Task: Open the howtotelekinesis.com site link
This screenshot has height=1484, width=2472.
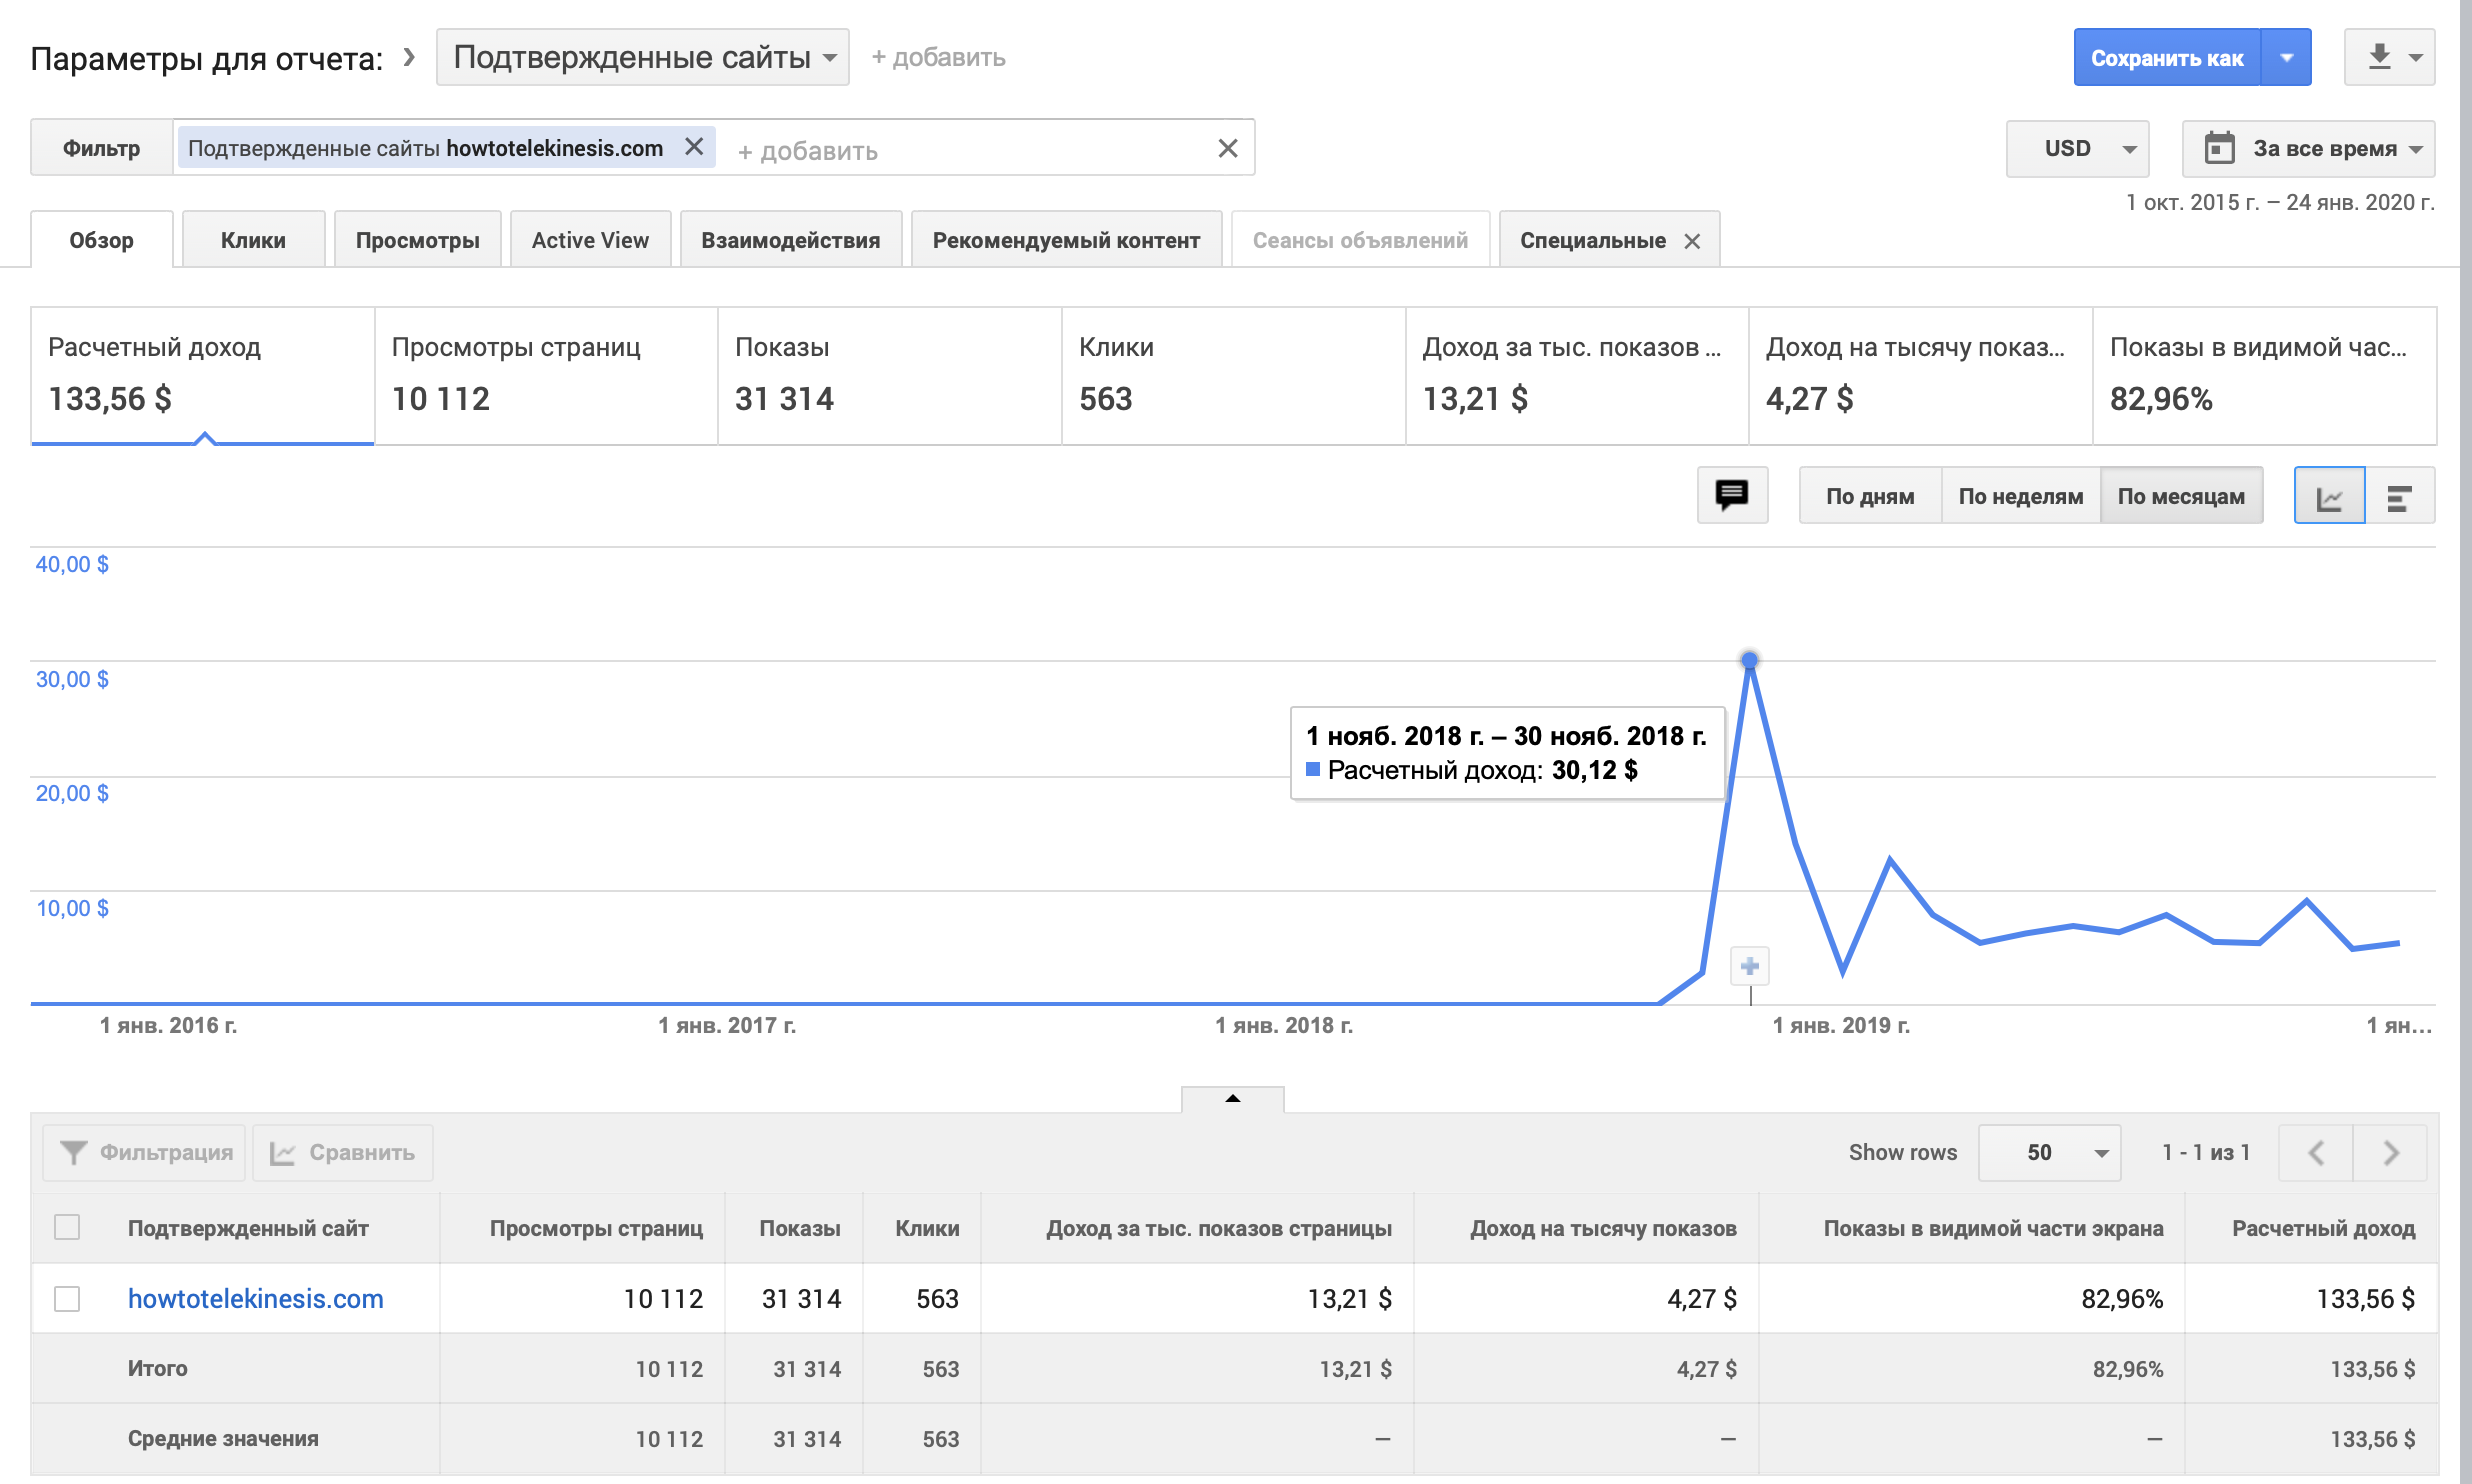Action: pos(255,1298)
